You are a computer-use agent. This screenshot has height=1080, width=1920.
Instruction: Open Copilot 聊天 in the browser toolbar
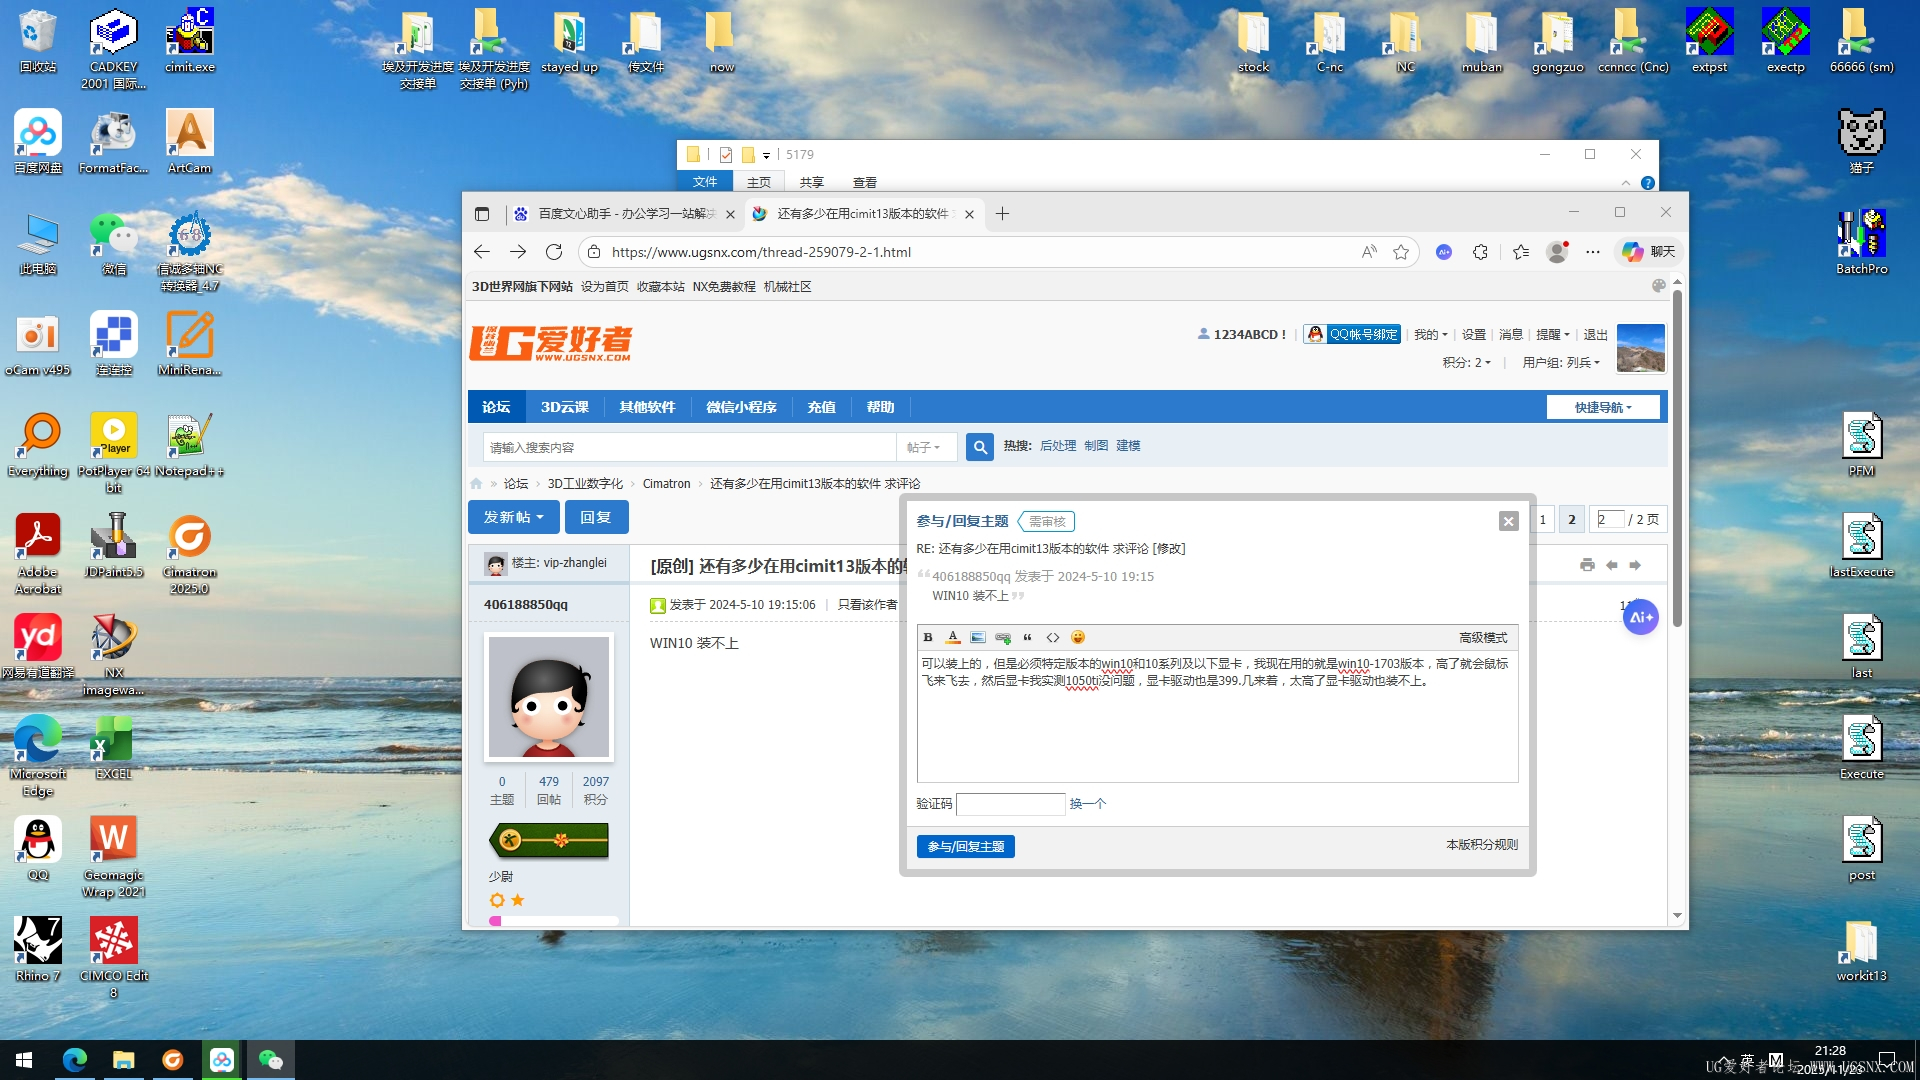(1645, 252)
